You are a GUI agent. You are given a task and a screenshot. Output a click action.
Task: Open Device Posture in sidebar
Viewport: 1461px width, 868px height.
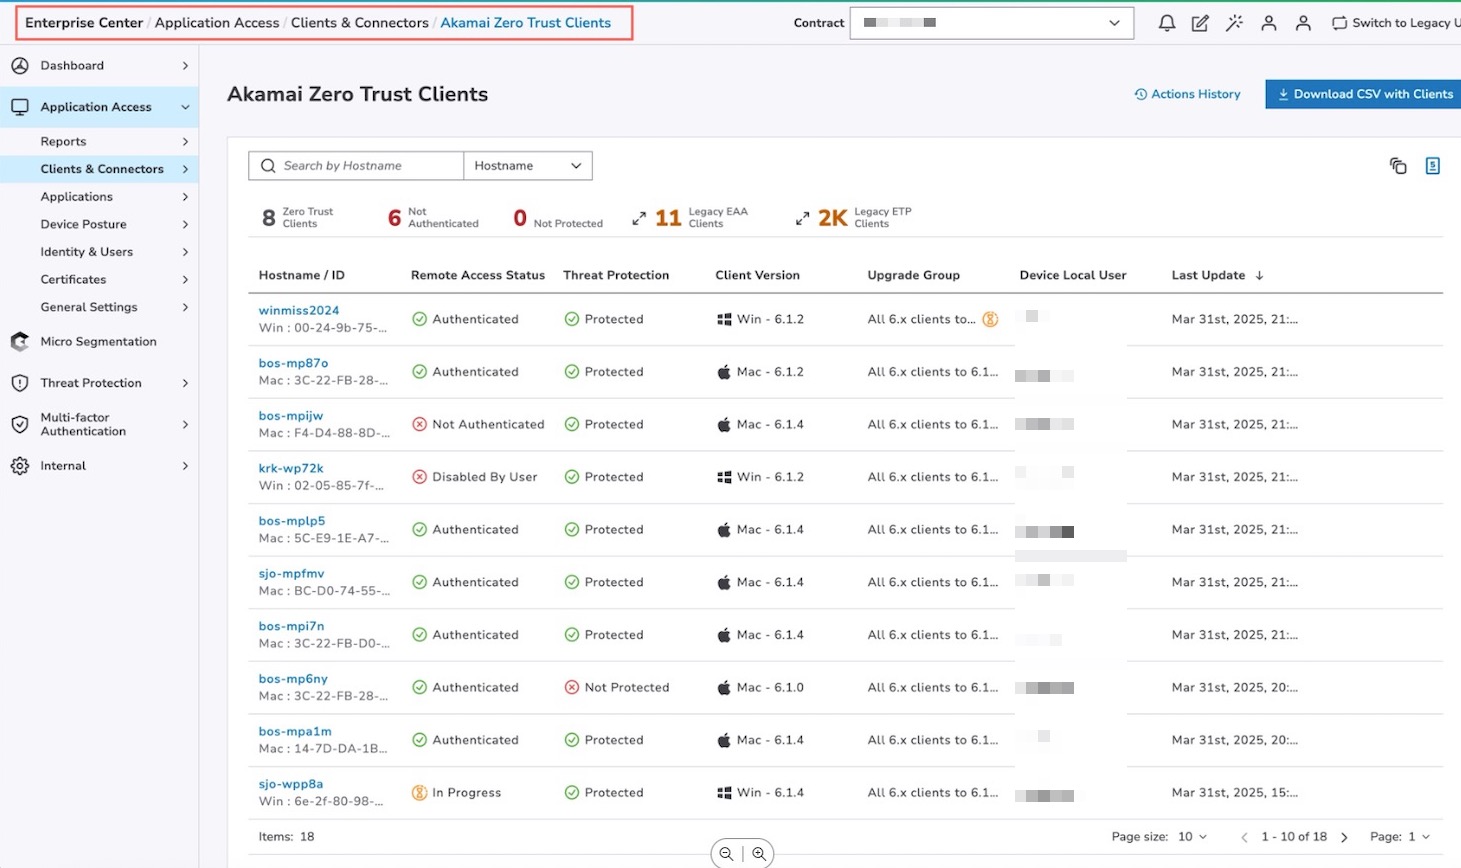84,224
